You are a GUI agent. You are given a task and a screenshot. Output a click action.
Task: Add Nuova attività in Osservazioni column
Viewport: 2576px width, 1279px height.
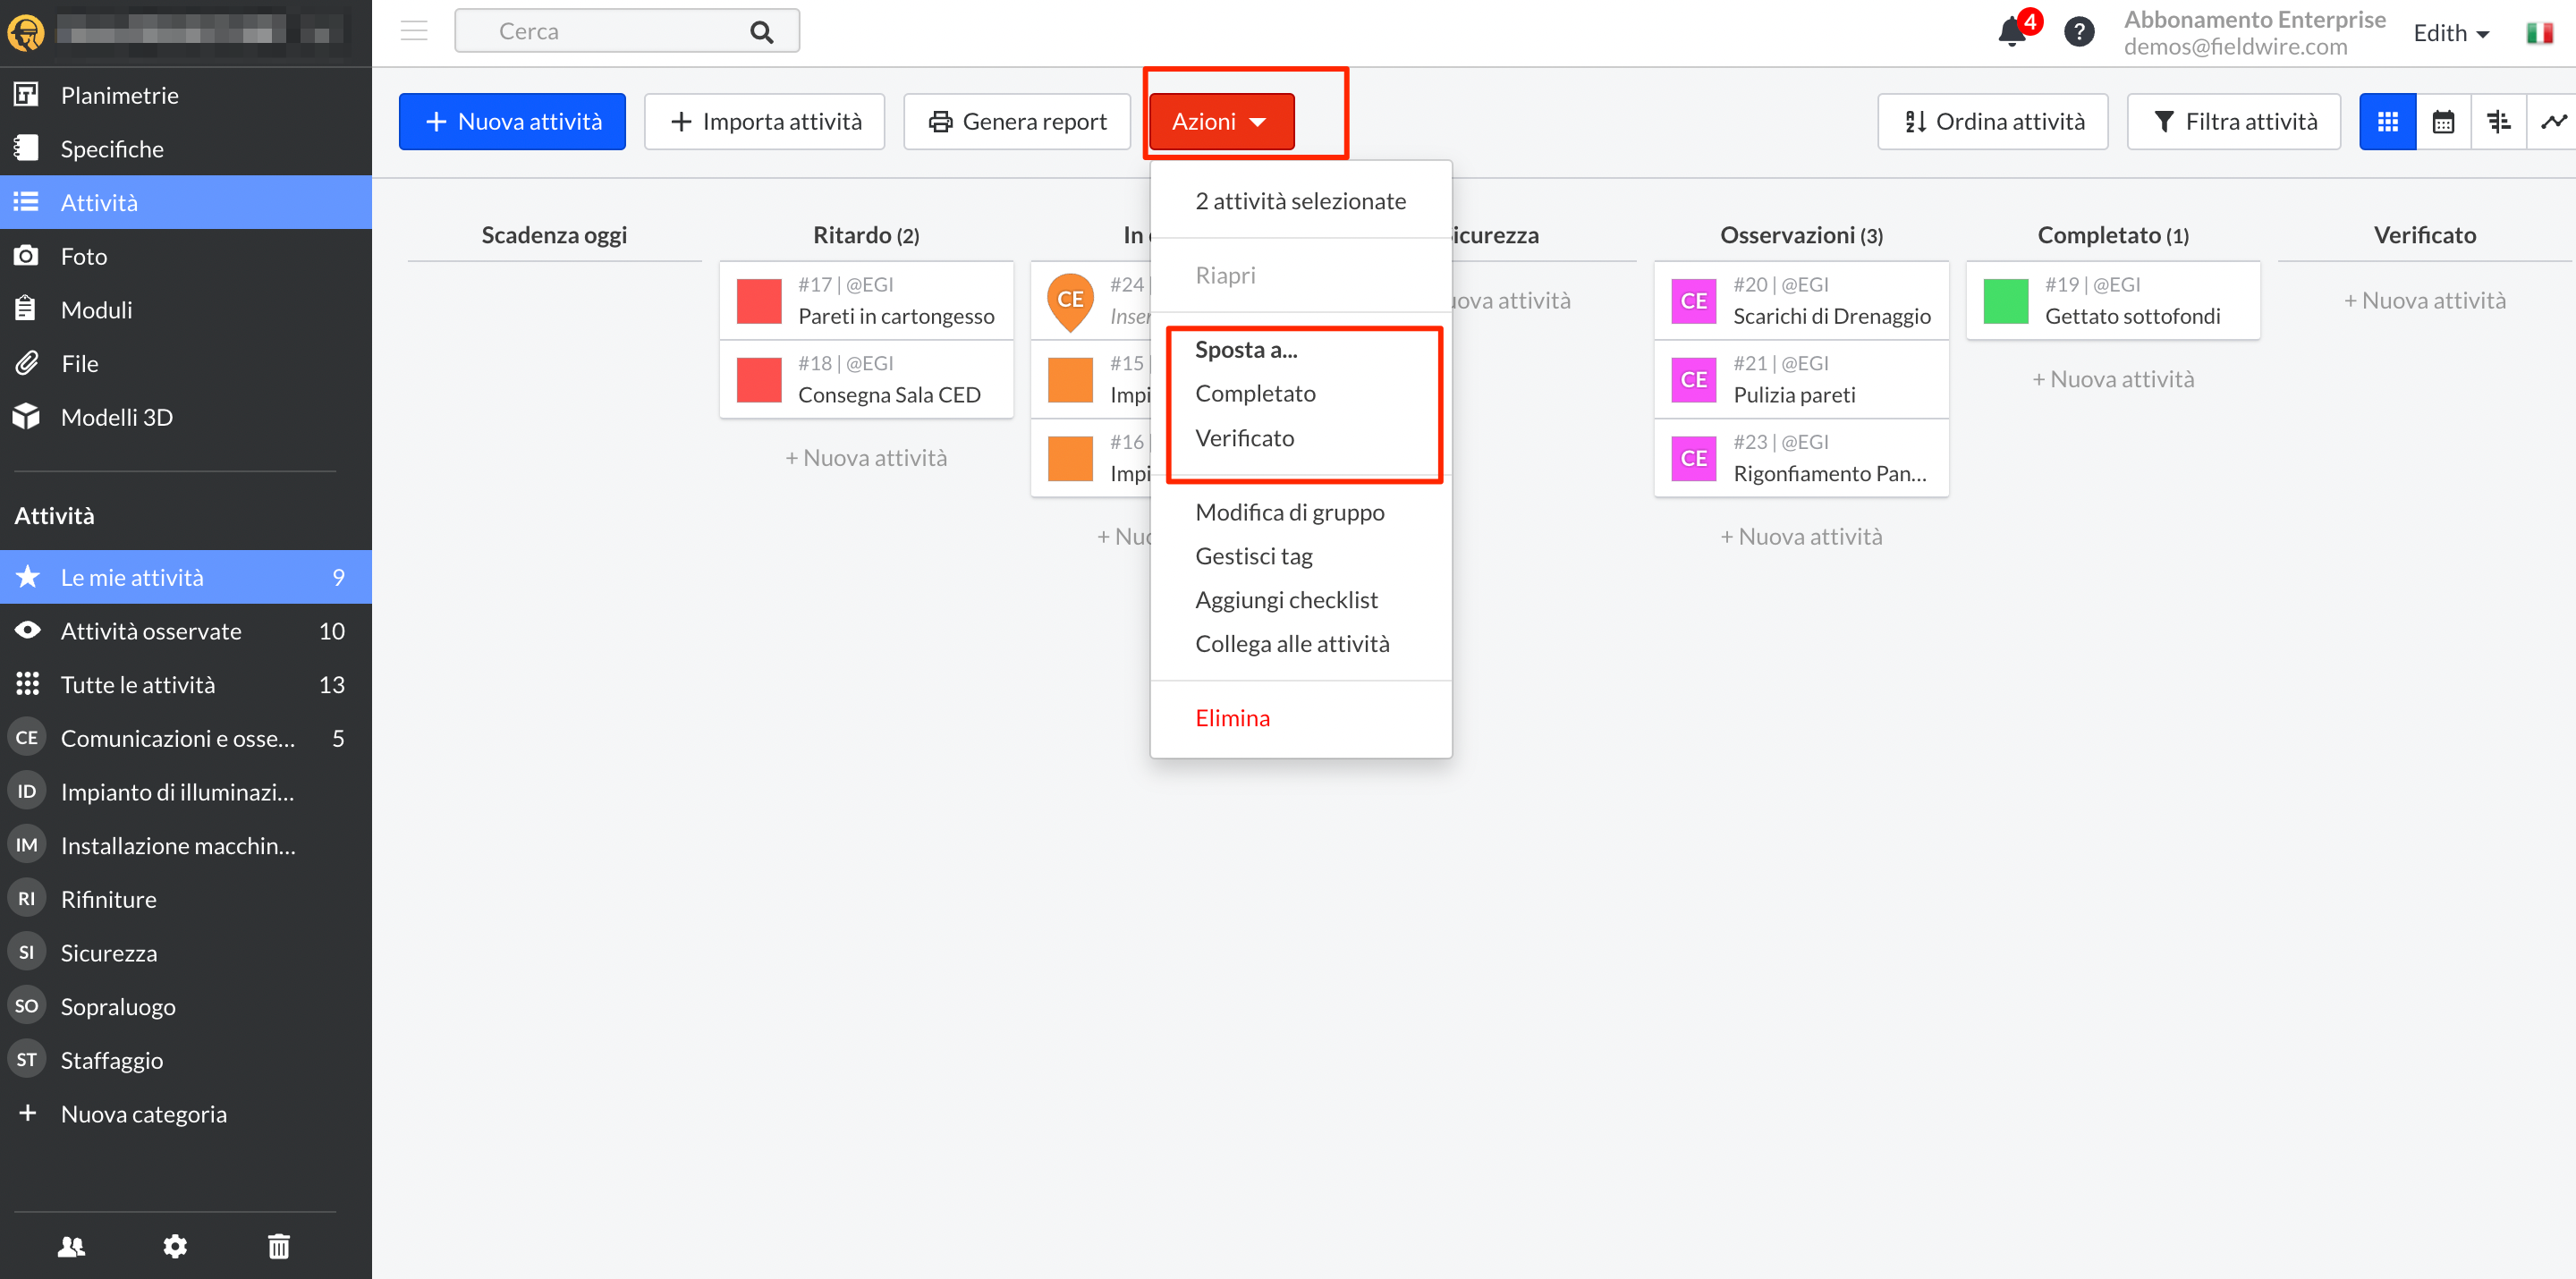click(x=1801, y=537)
